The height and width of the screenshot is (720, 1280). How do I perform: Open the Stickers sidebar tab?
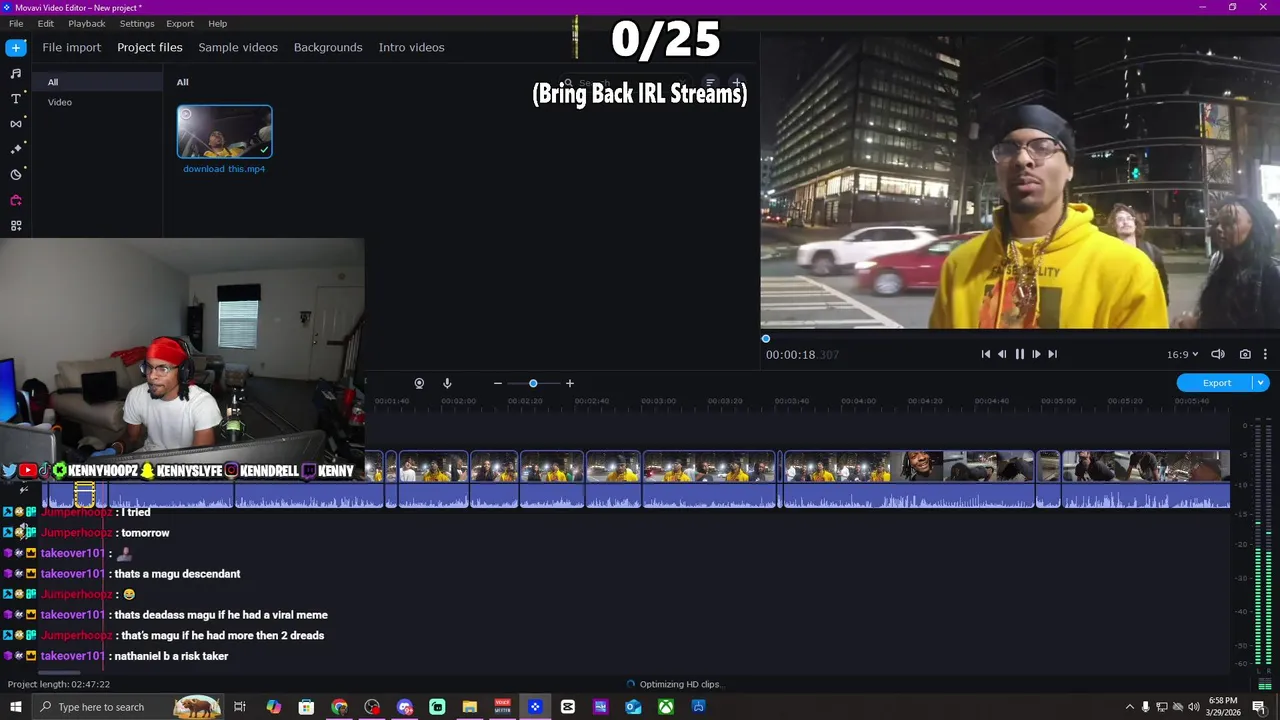tap(16, 175)
